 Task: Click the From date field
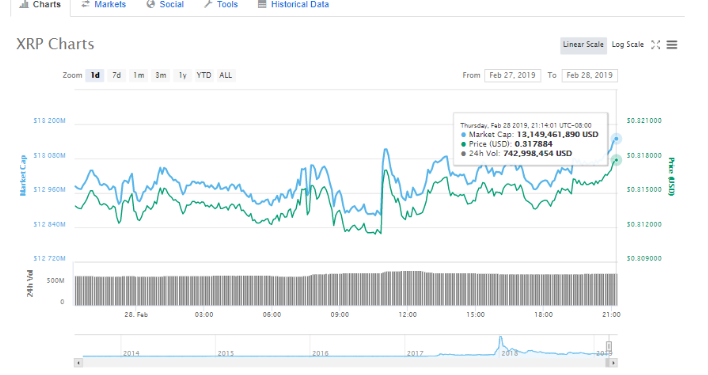click(x=512, y=75)
